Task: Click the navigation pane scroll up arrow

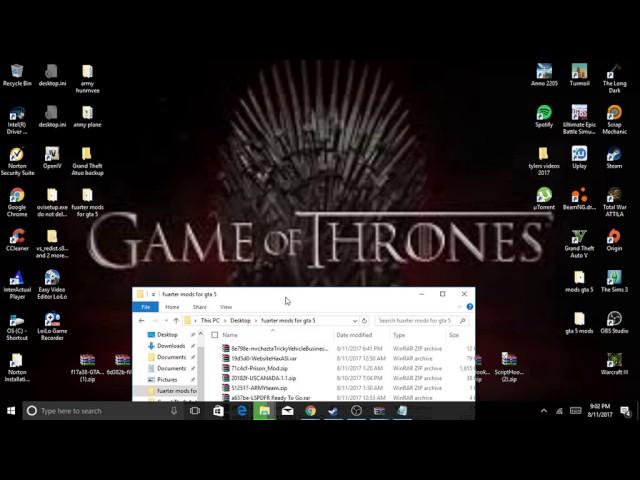Action: coord(200,334)
